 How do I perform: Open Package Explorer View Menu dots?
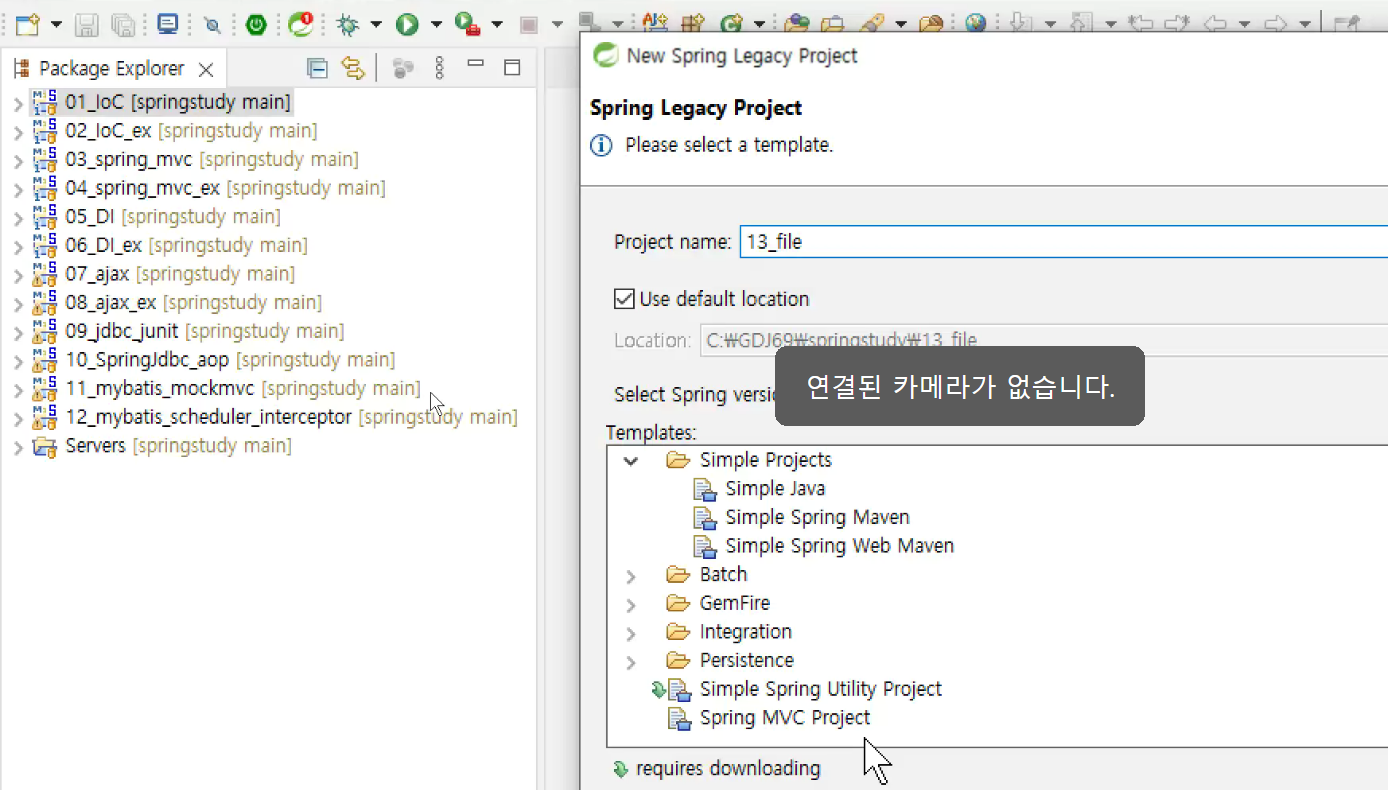pos(439,68)
